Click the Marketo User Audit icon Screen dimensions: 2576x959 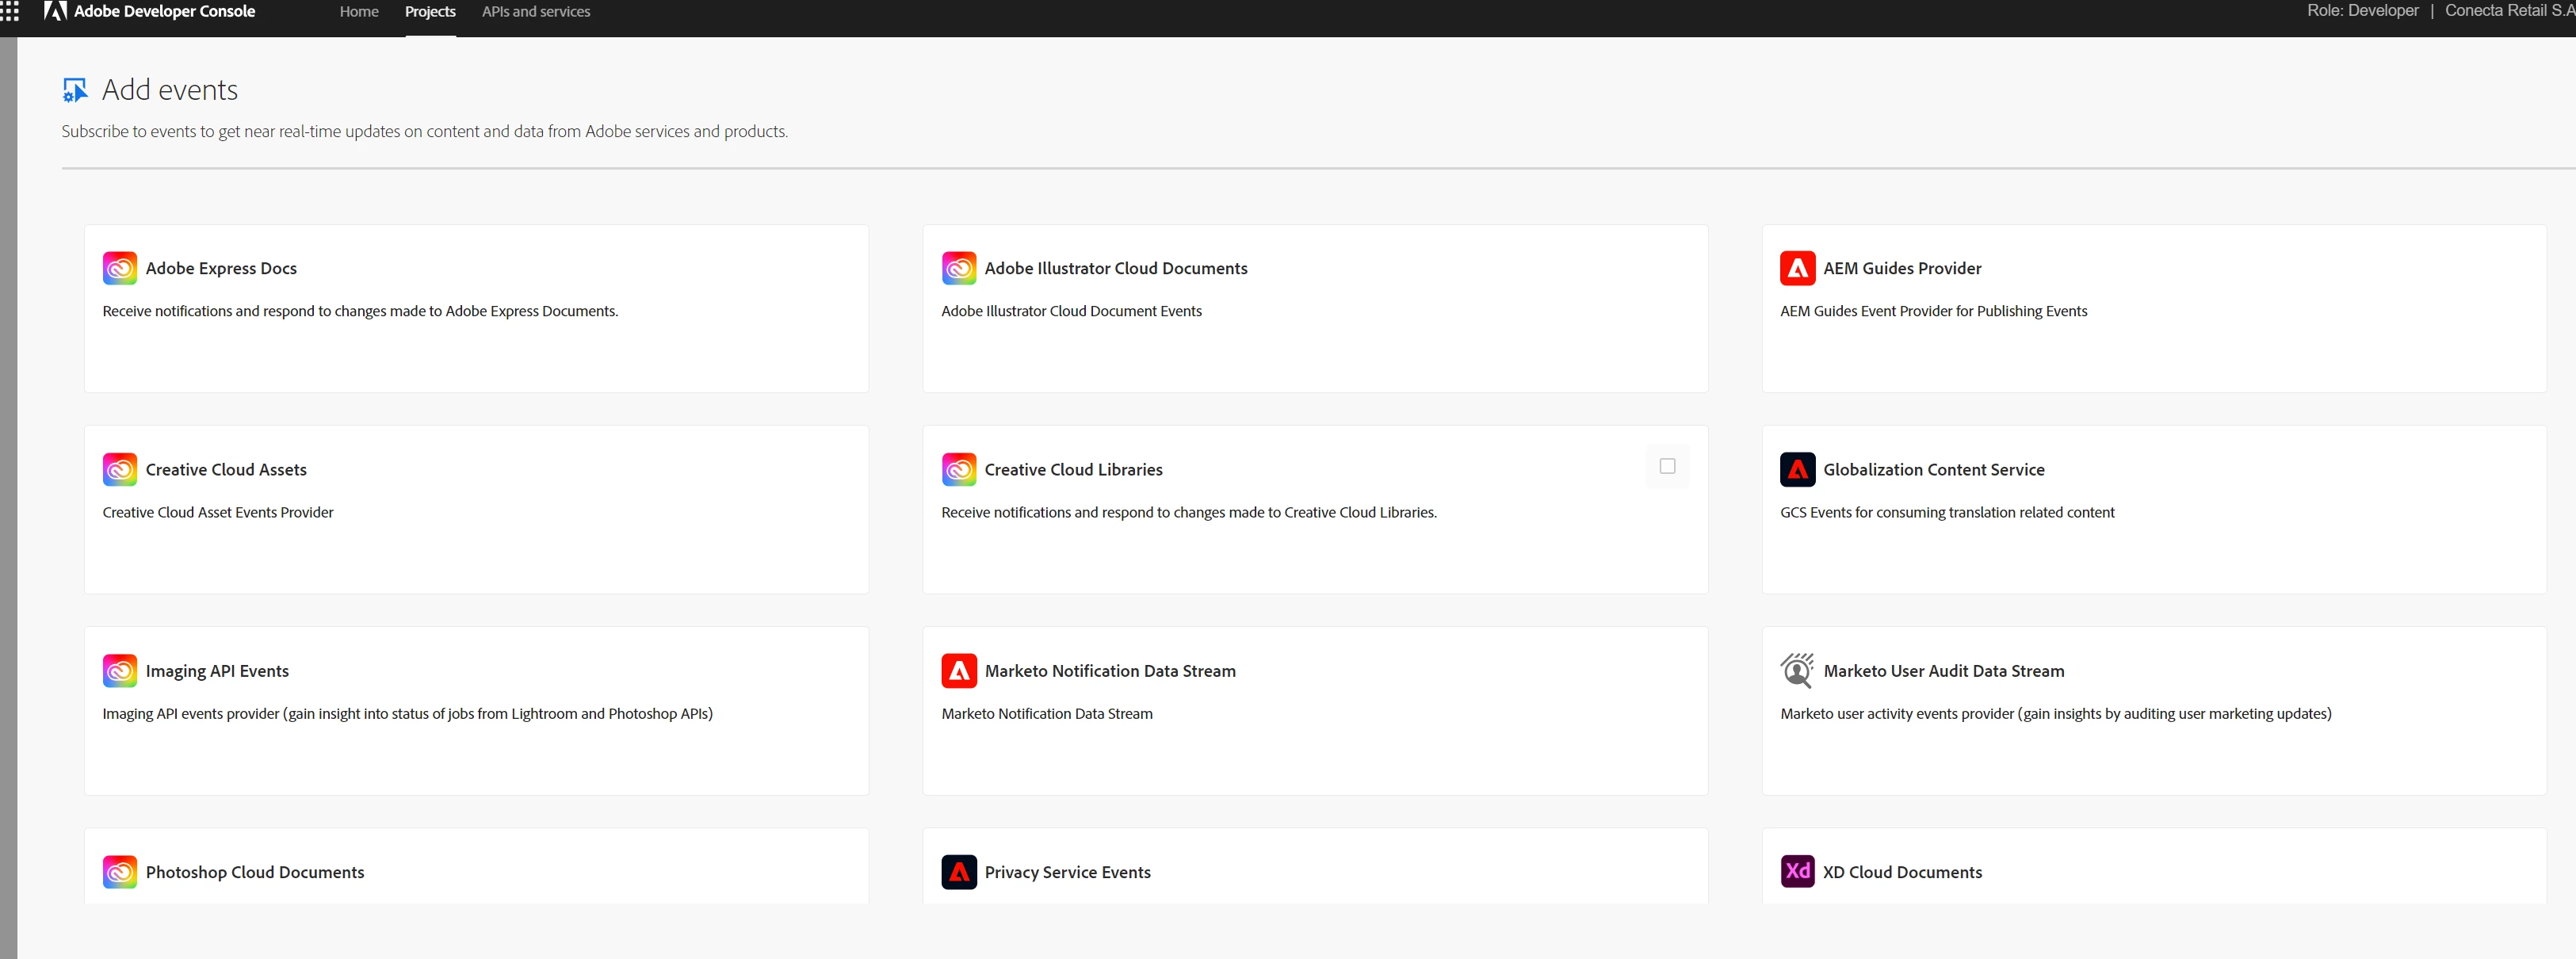pos(1797,670)
